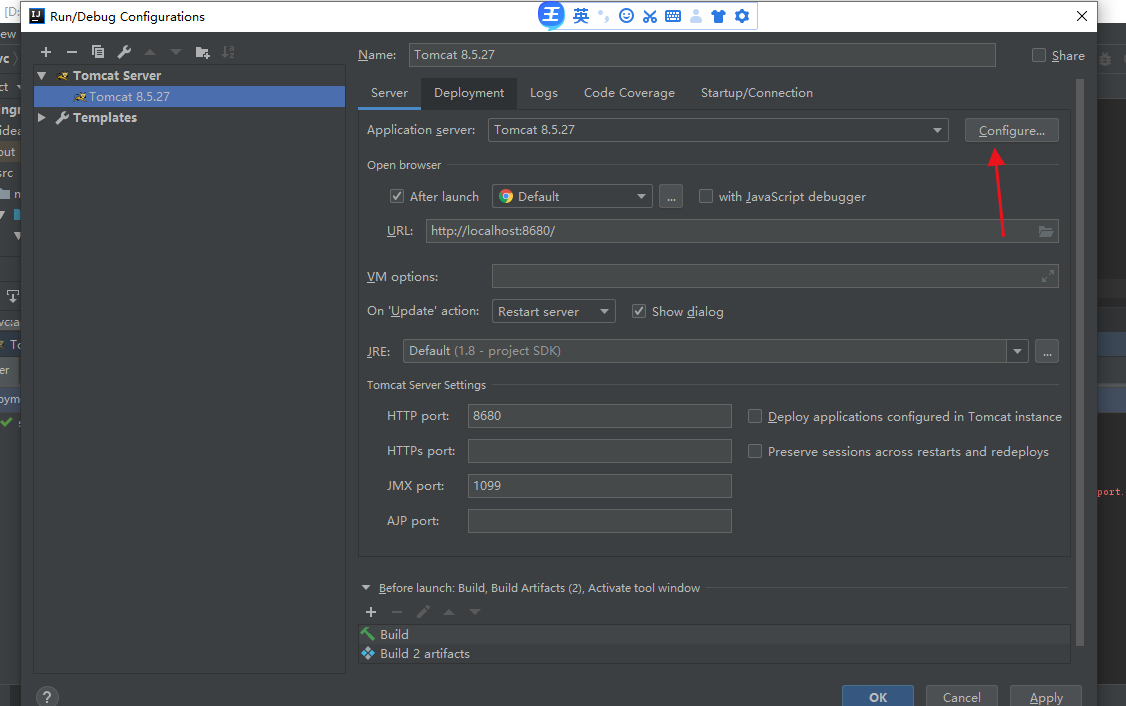Move before-launch task down
Viewport: 1126px width, 706px height.
tap(475, 612)
